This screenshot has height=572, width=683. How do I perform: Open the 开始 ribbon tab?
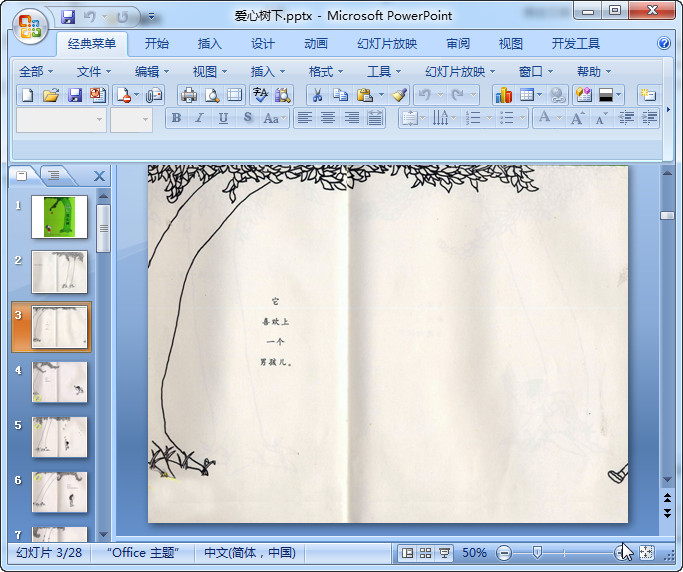(156, 44)
